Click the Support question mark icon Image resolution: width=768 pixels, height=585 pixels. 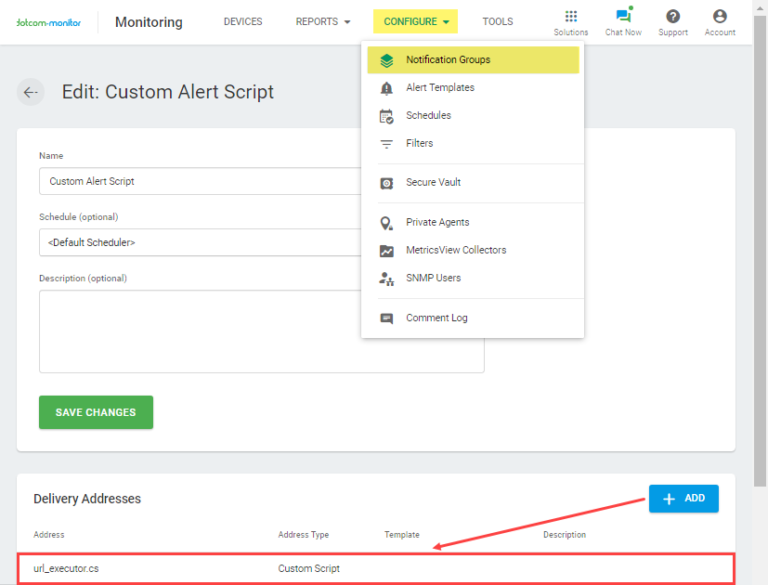673,17
